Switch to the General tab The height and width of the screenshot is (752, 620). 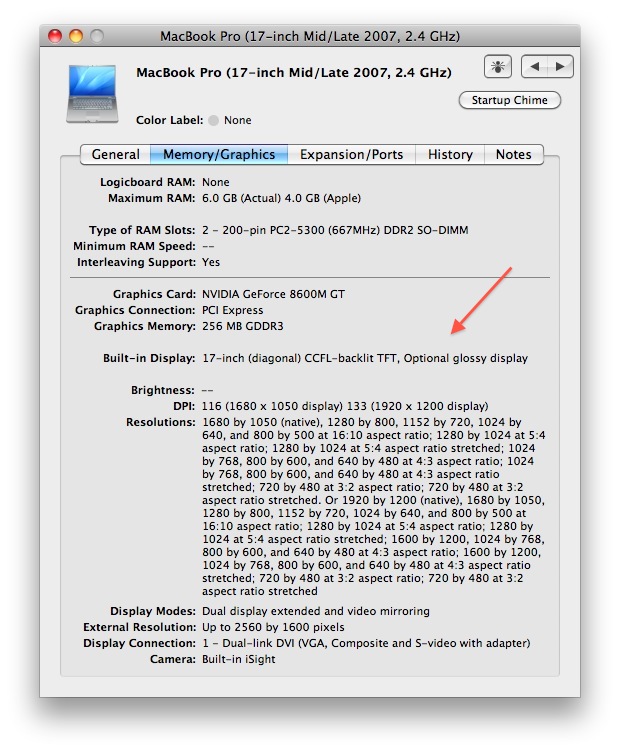(x=115, y=154)
